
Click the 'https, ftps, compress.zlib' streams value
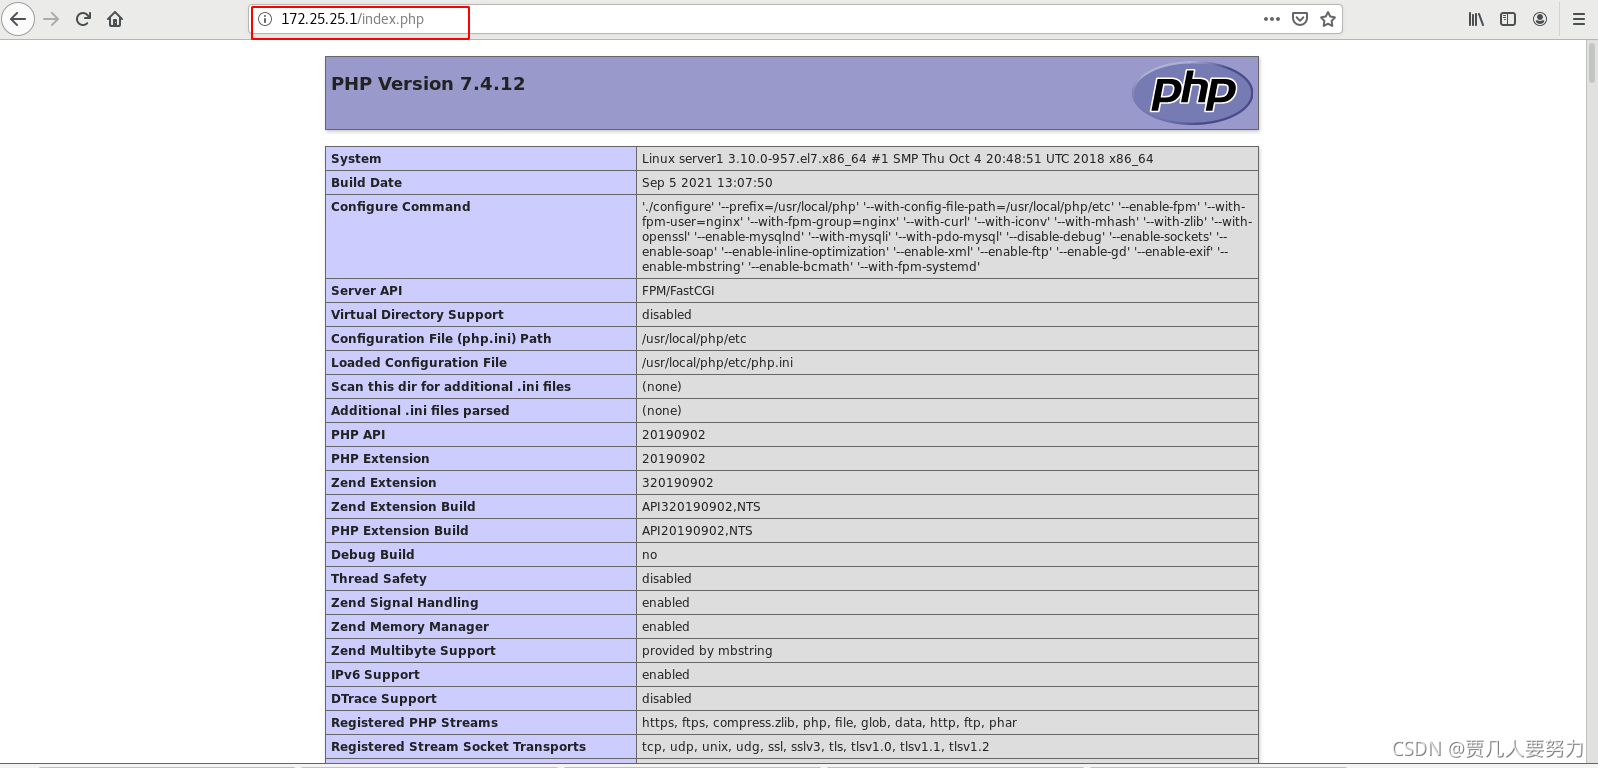point(829,723)
